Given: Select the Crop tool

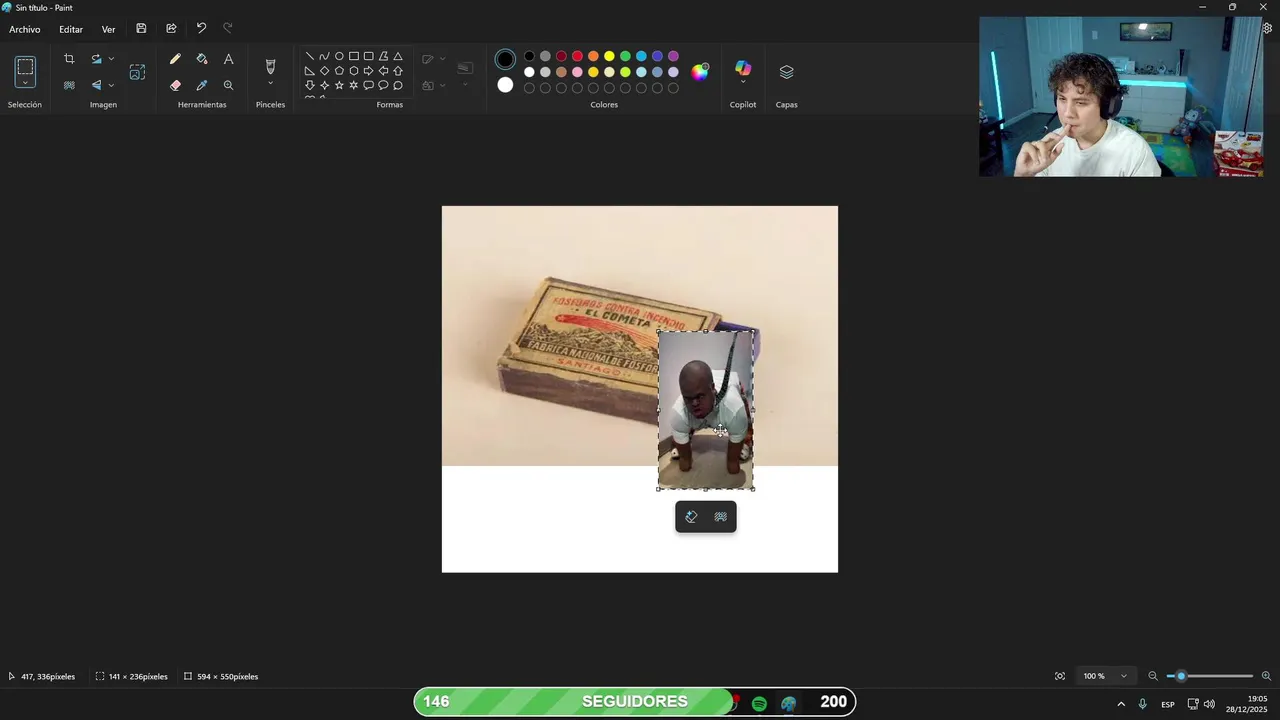Looking at the screenshot, I should pyautogui.click(x=69, y=59).
